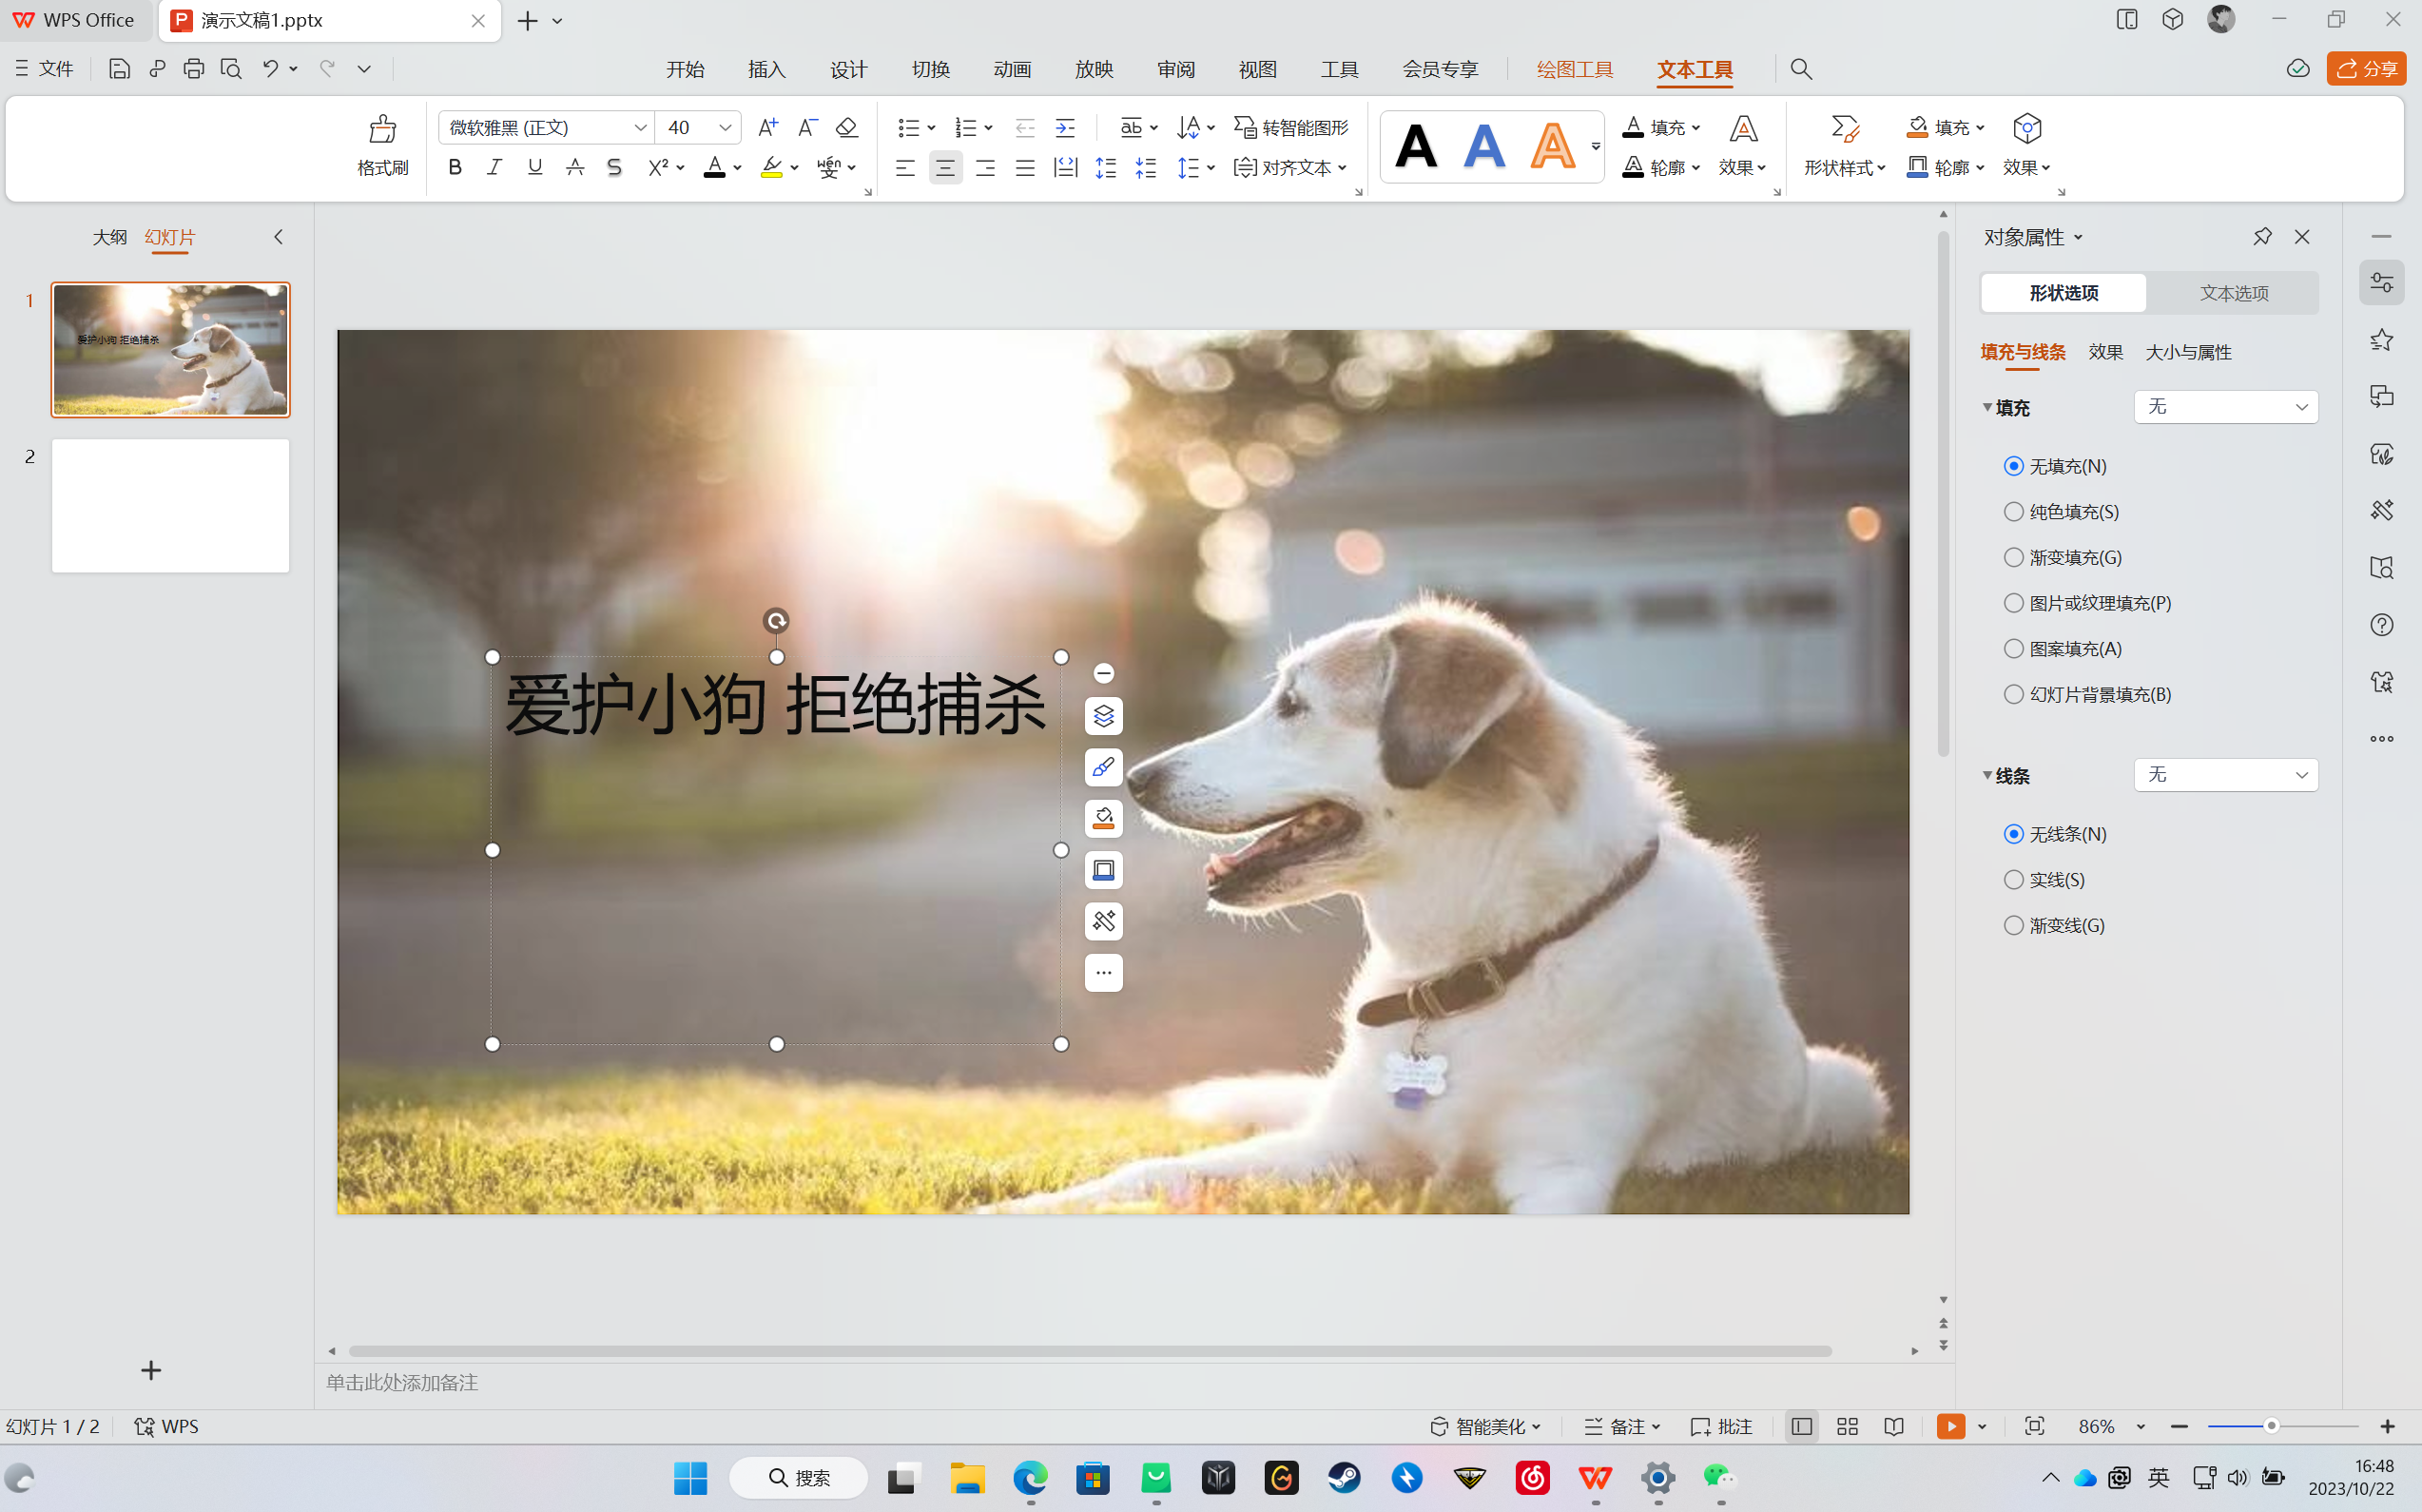Collapse the 线条 section
The image size is (2422, 1512).
pyautogui.click(x=1987, y=776)
